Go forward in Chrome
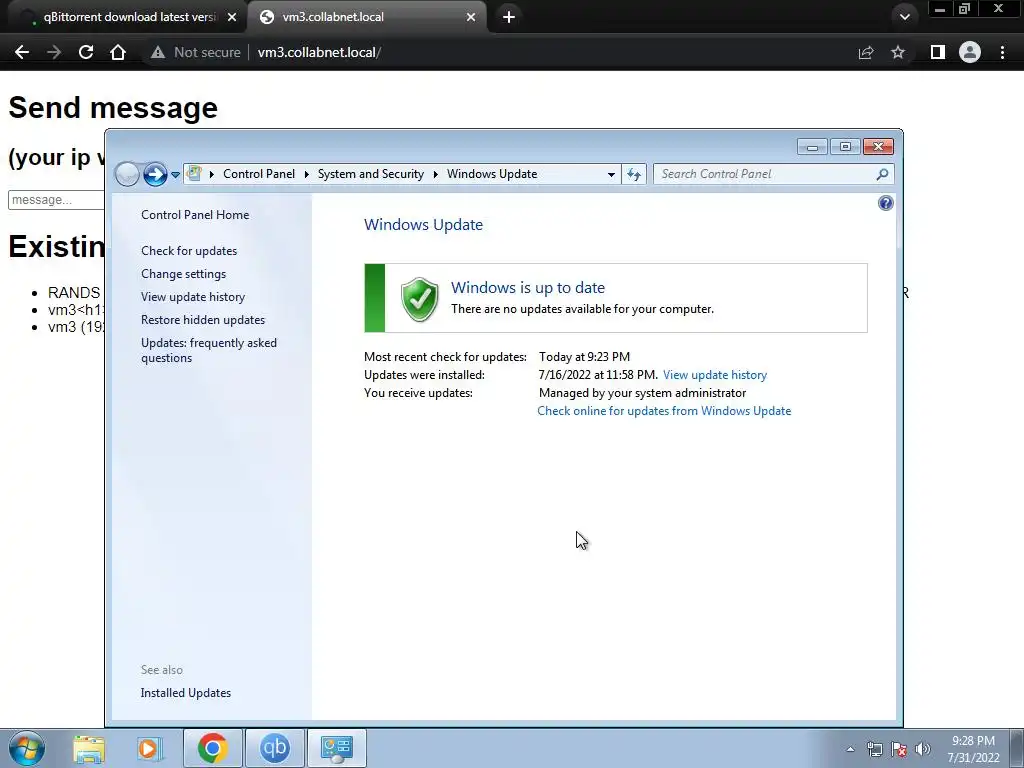 tap(54, 52)
